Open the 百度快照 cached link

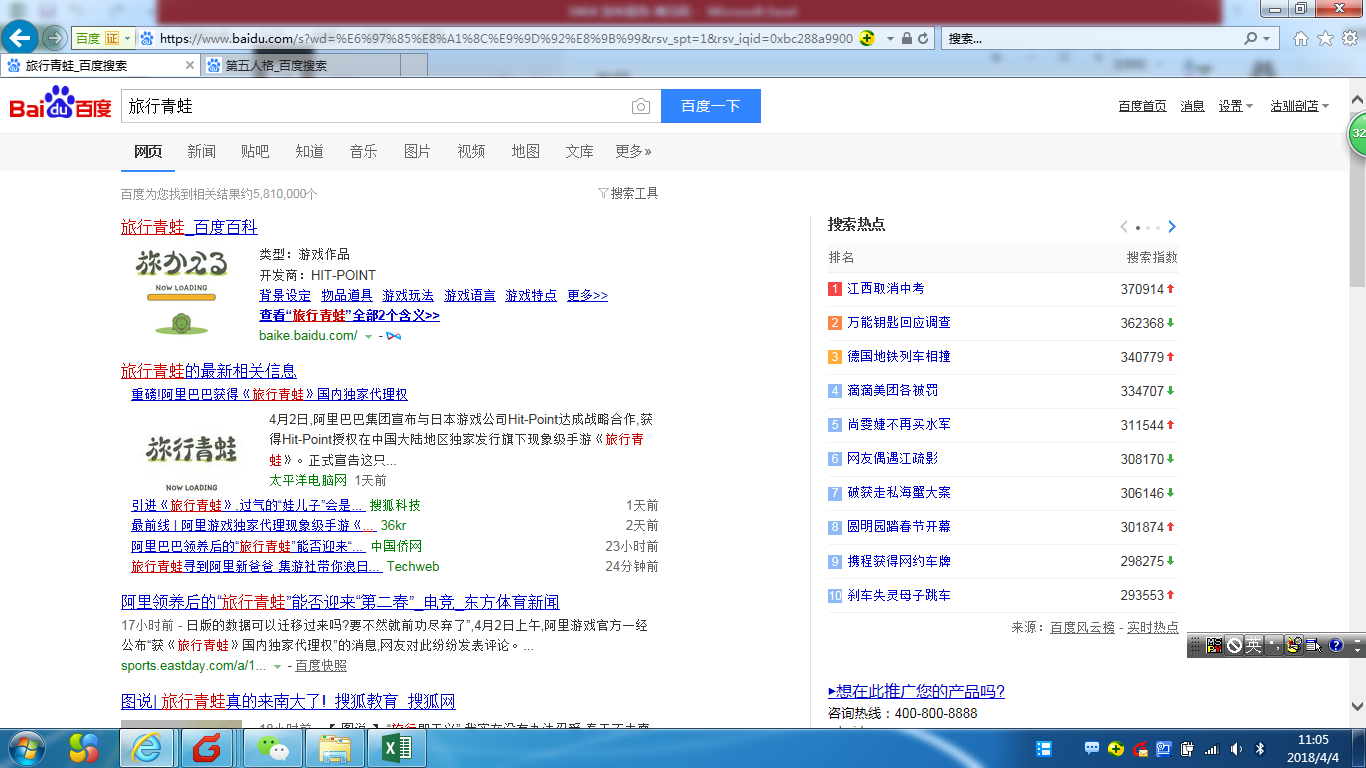coord(321,666)
